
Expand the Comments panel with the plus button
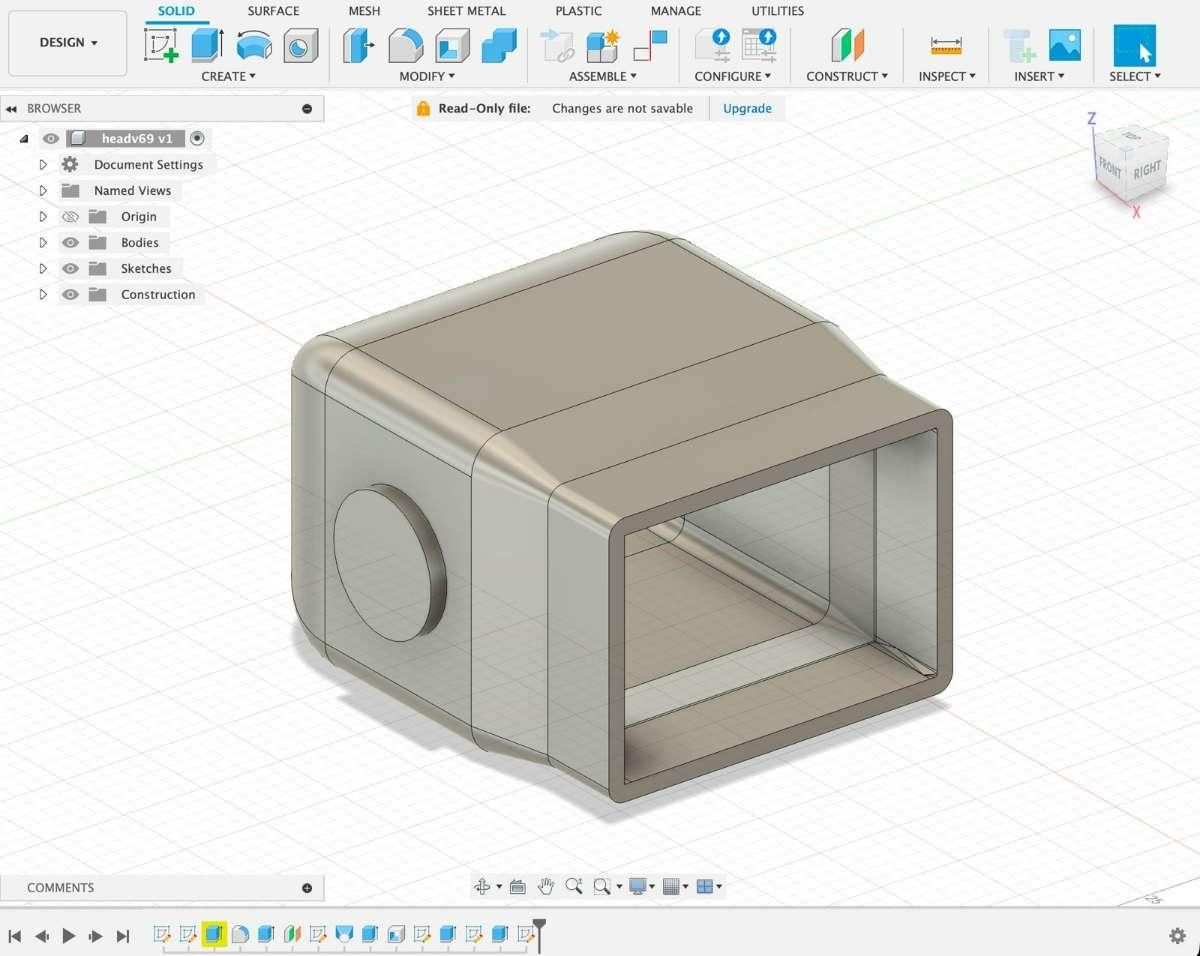click(x=307, y=888)
